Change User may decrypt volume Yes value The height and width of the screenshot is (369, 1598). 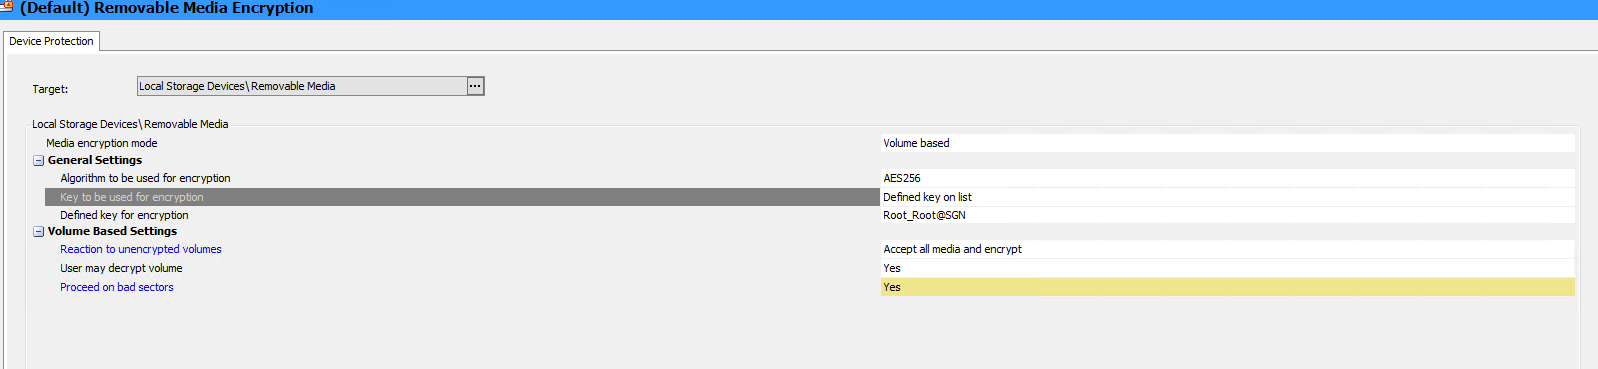(1228, 268)
